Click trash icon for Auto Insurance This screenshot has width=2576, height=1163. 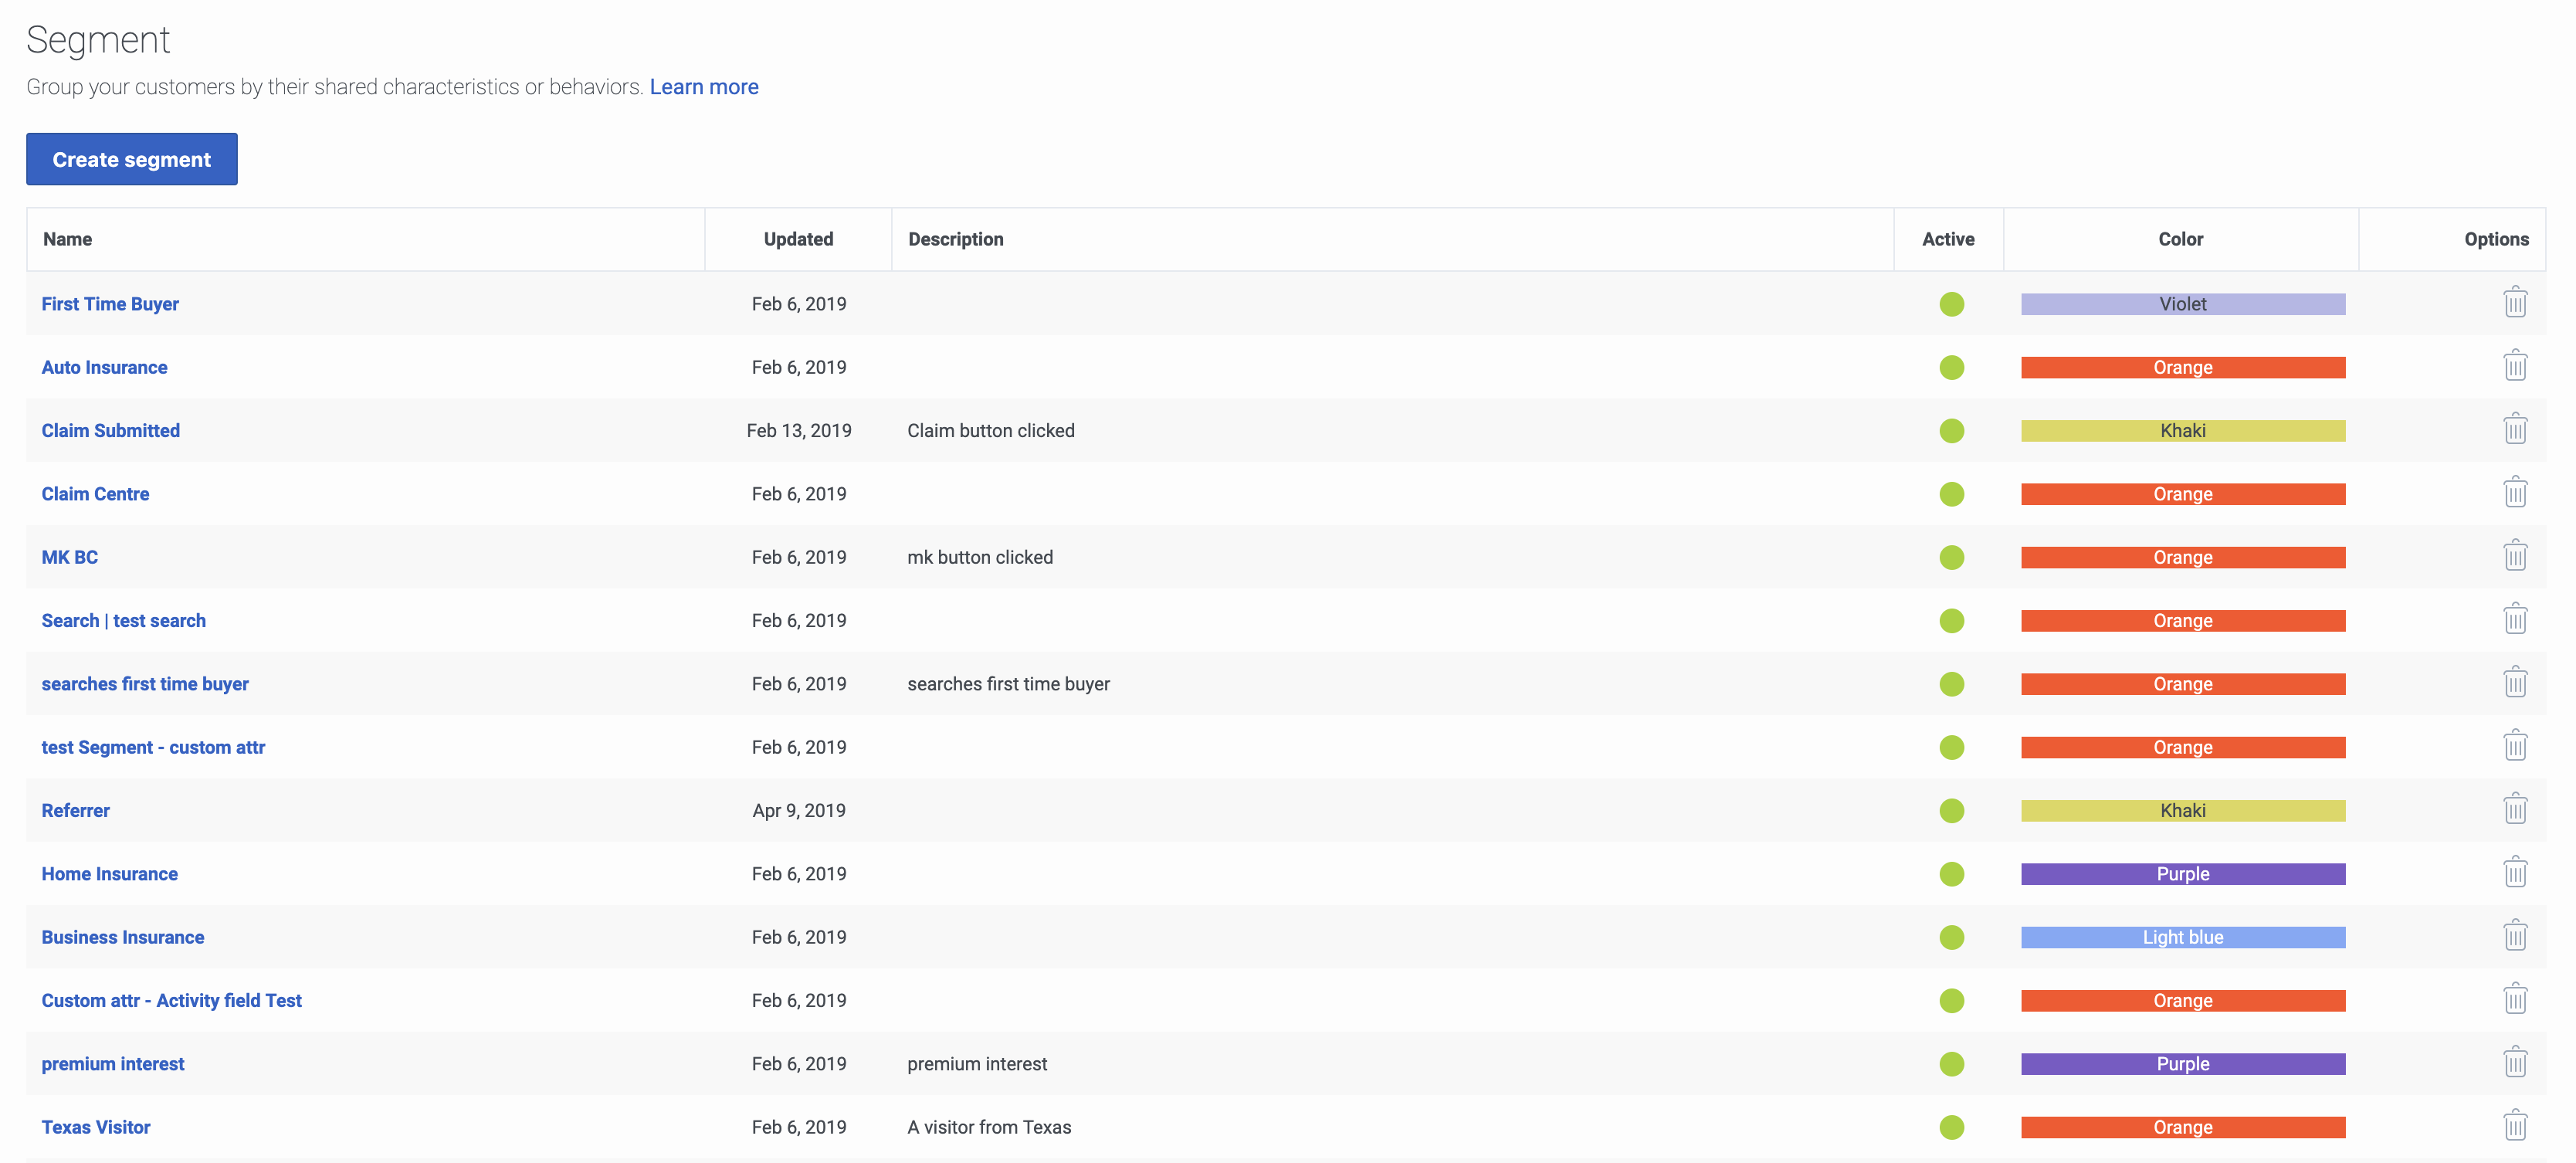coord(2515,365)
